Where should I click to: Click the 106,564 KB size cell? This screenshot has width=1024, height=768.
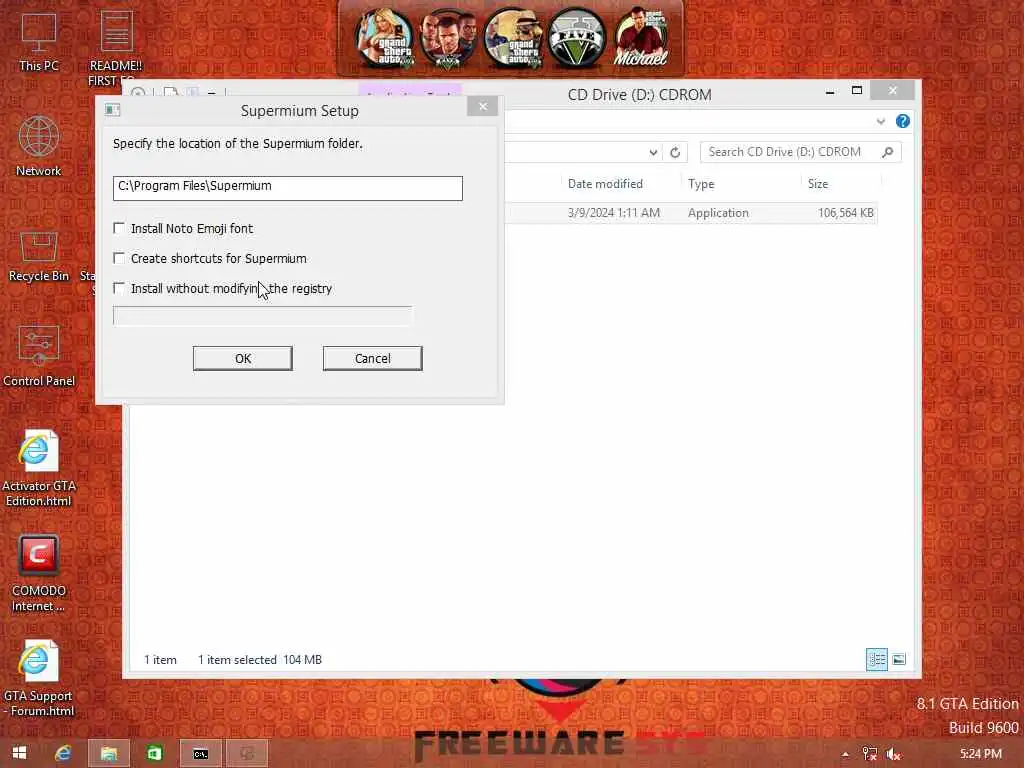pyautogui.click(x=845, y=213)
